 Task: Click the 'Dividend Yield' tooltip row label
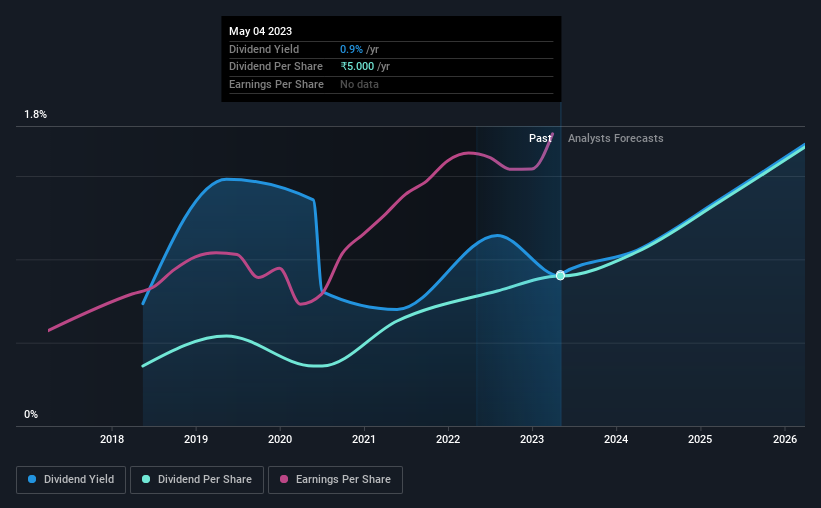(x=264, y=49)
